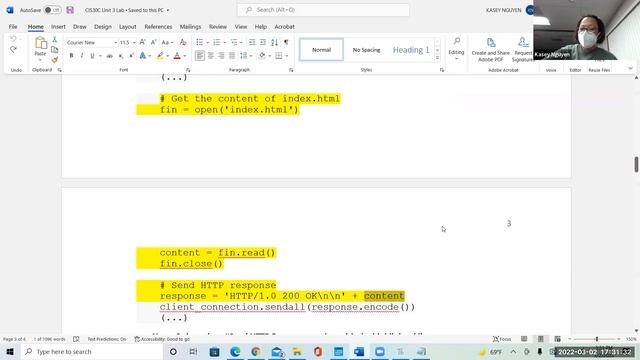The image size is (640, 360).
Task: Switch to Web Layout view
Action: (557, 339)
